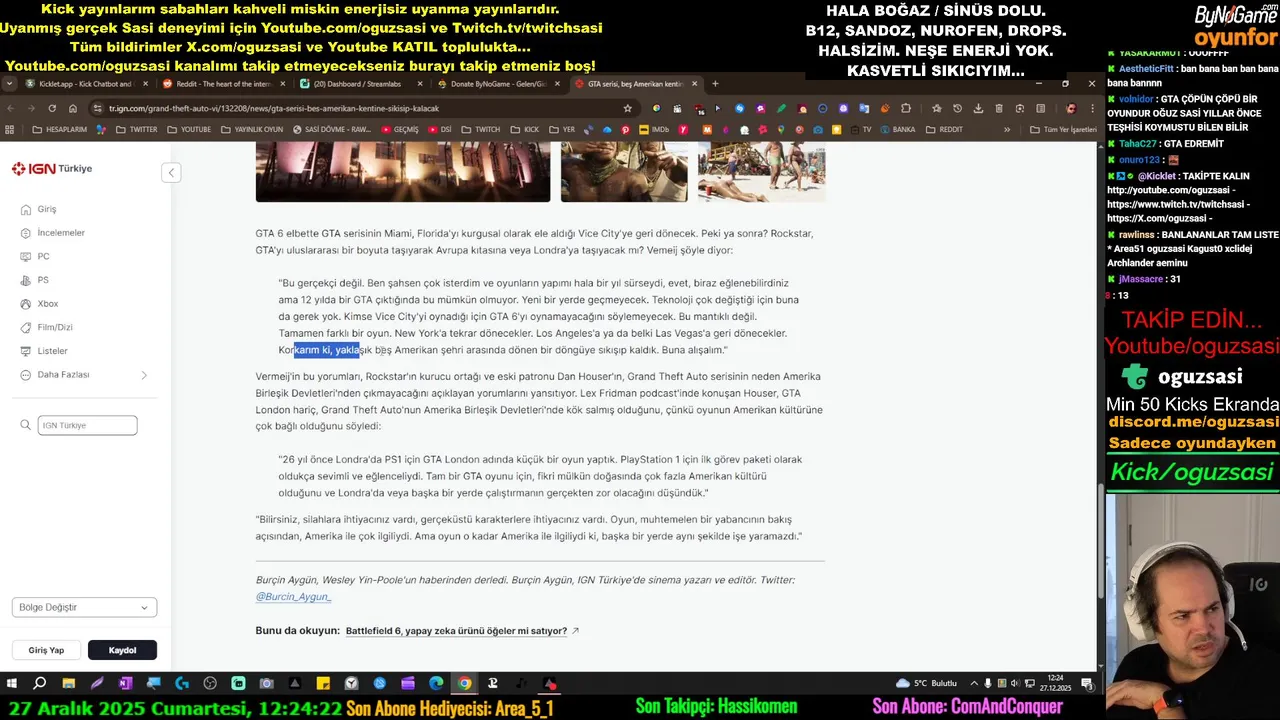Click the IGN Türkiye search field
Viewport: 1280px width, 720px height.
(x=87, y=425)
